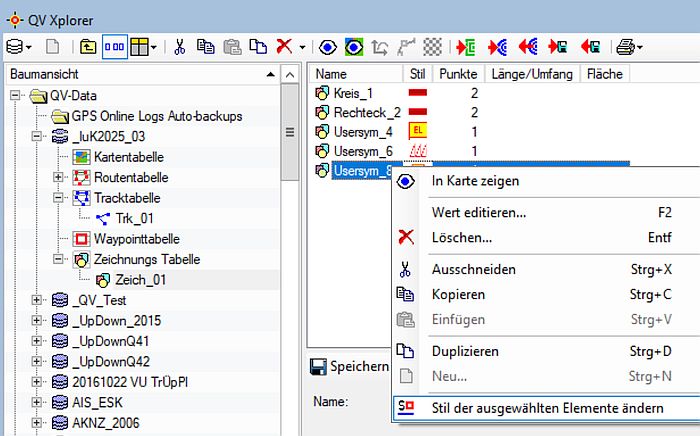Click the yellow EL style symbol of Usersym_4
The image size is (700, 436).
pyautogui.click(x=418, y=131)
